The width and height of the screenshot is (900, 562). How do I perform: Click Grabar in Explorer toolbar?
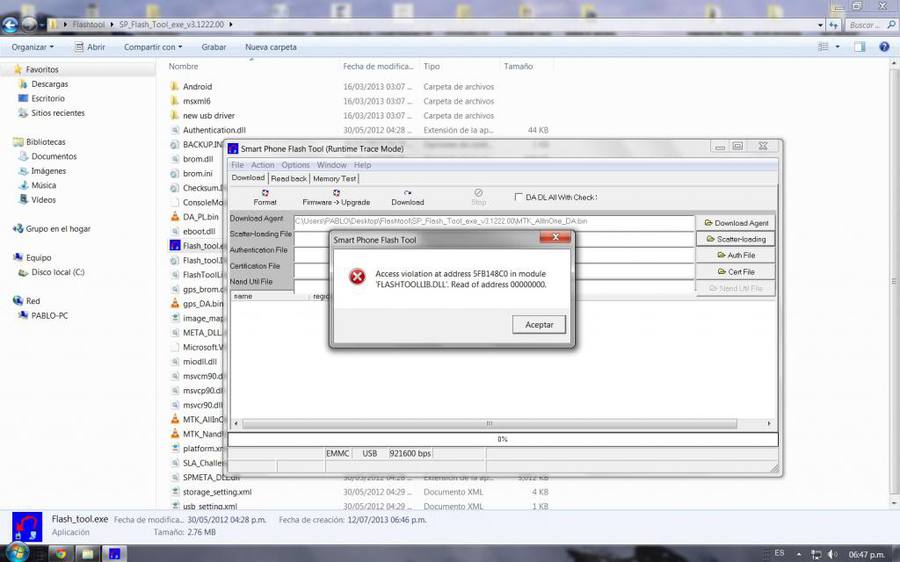[214, 47]
